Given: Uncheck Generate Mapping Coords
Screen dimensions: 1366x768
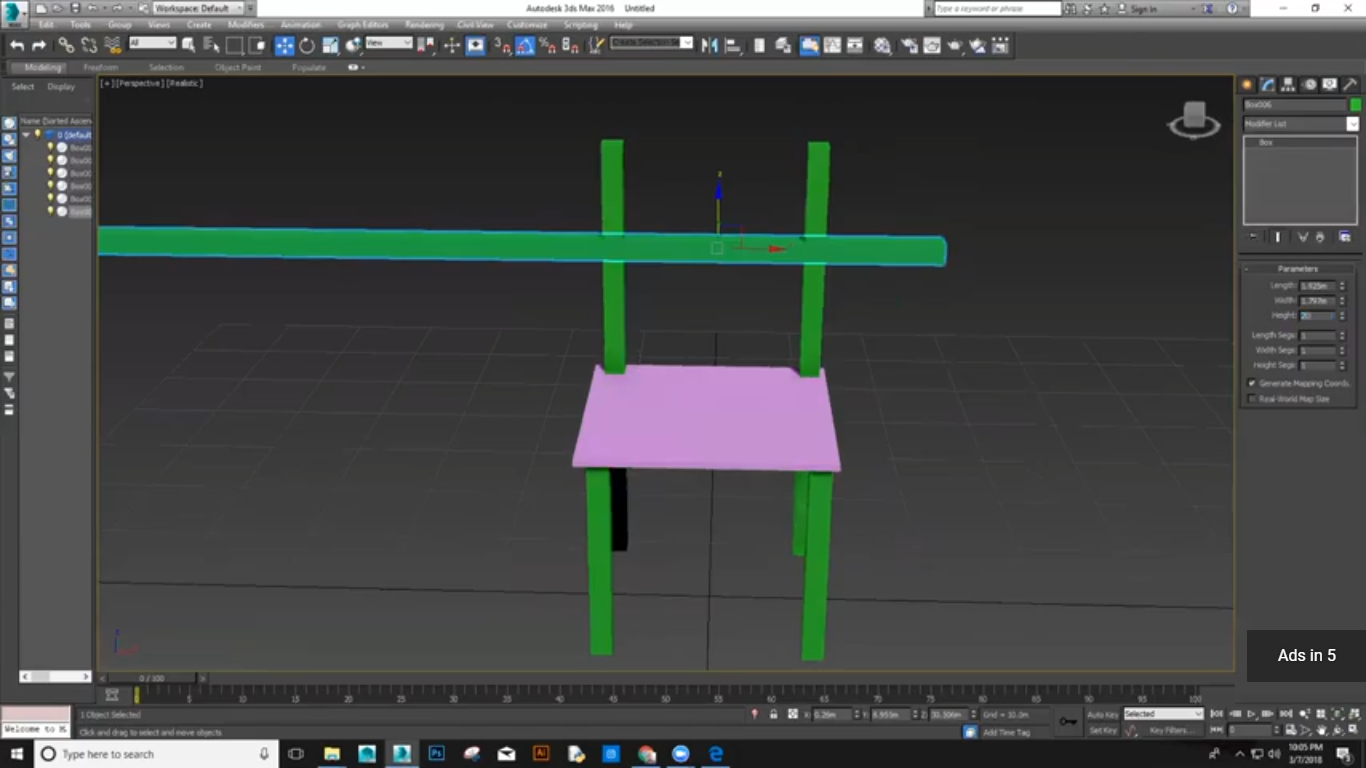Looking at the screenshot, I should [x=1252, y=383].
